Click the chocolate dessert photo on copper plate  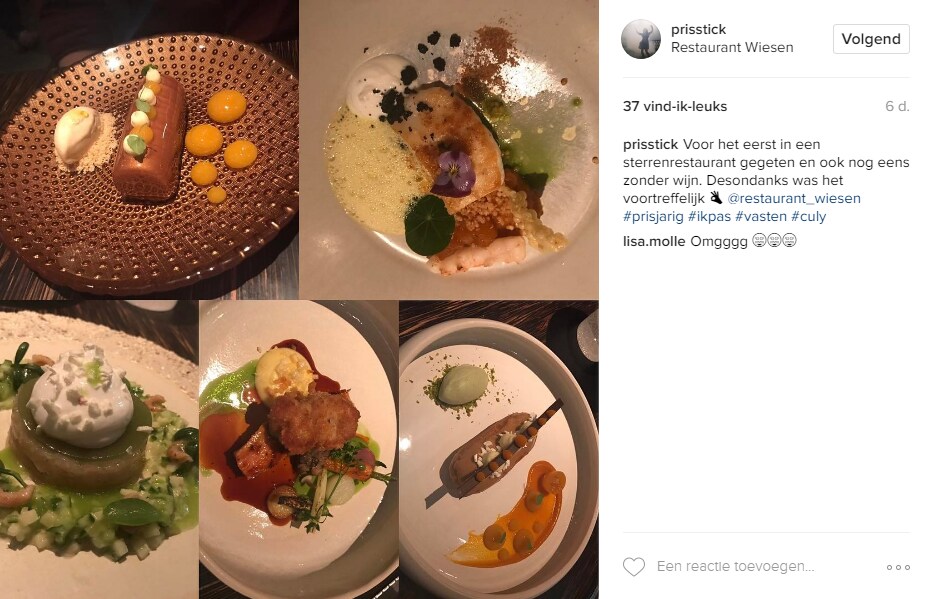(149, 149)
